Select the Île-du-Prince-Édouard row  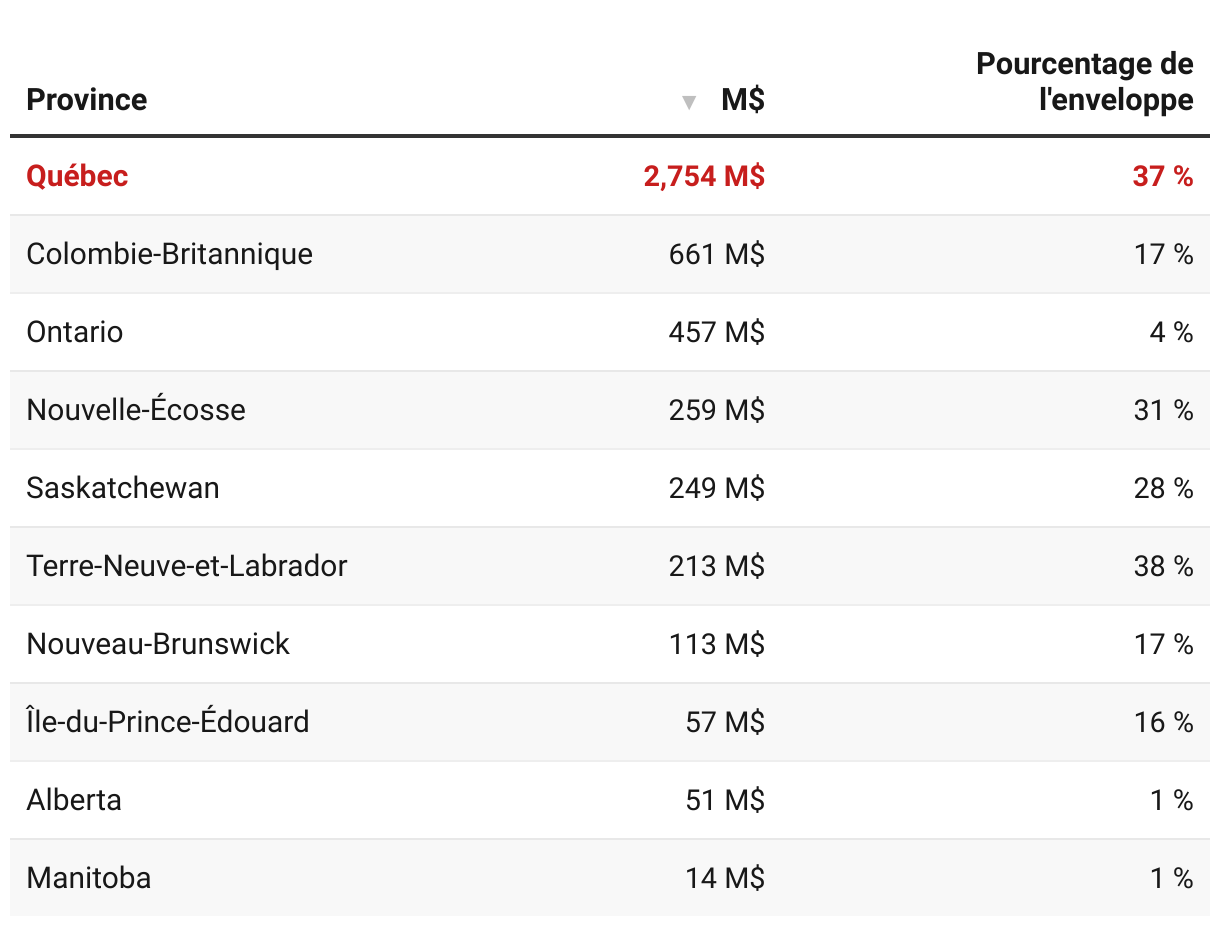[610, 722]
